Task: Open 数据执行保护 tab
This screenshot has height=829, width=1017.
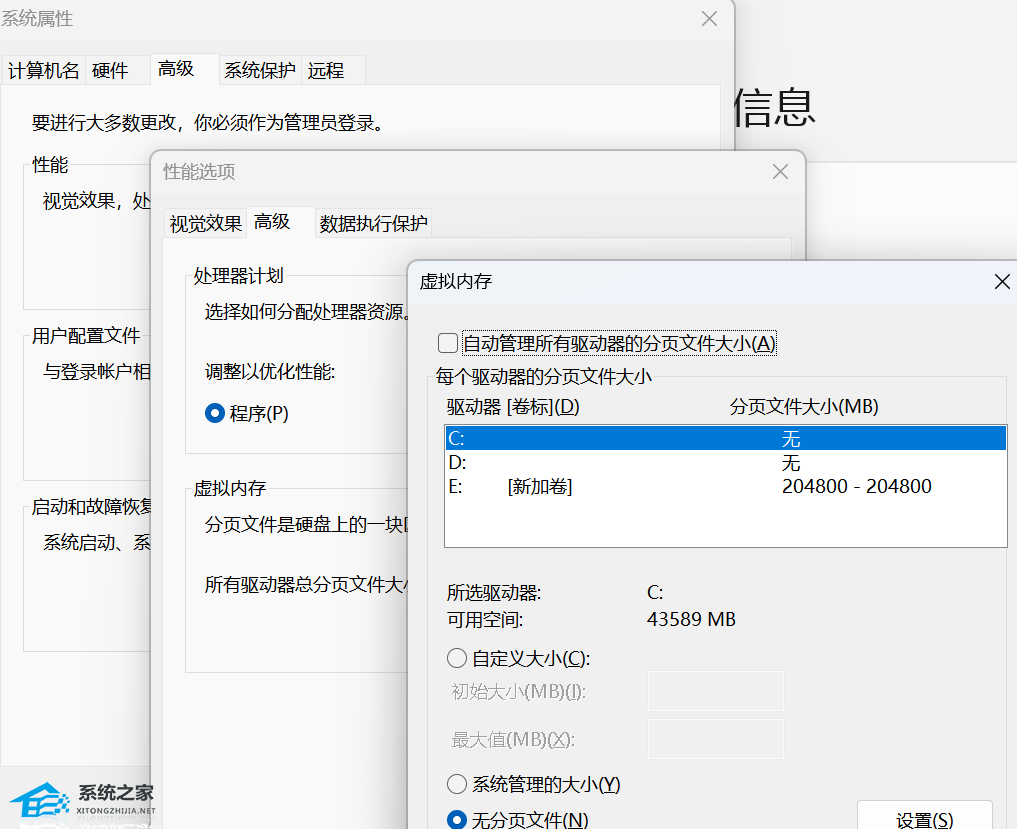Action: click(x=373, y=224)
